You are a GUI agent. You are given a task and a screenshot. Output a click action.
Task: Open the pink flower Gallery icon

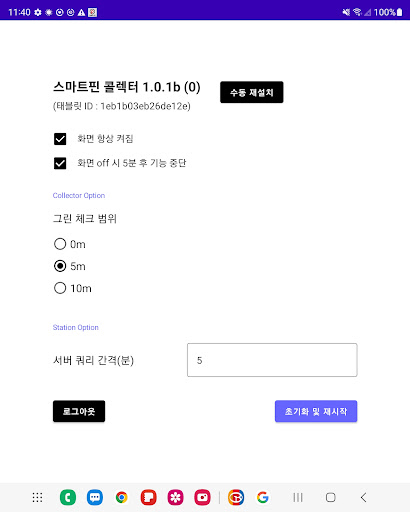pos(175,497)
